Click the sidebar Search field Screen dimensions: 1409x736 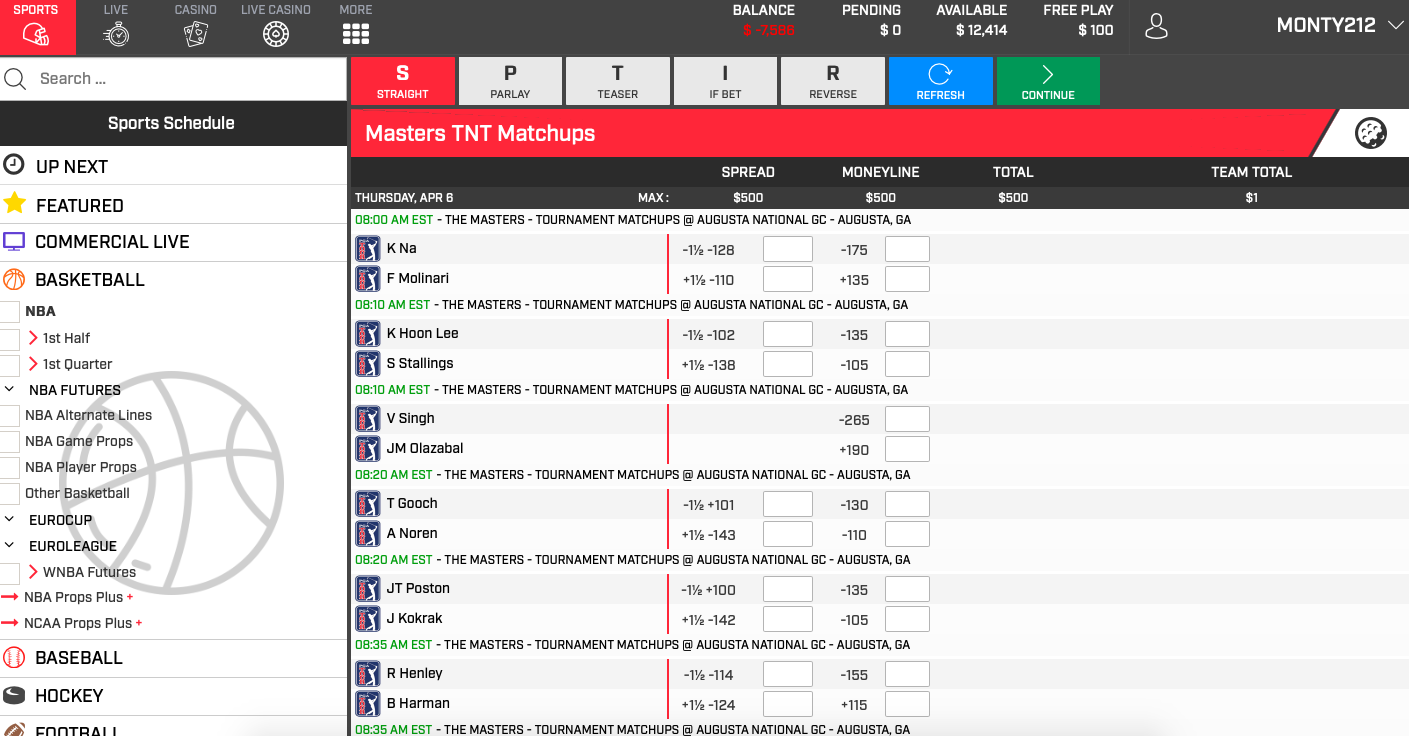click(x=185, y=79)
